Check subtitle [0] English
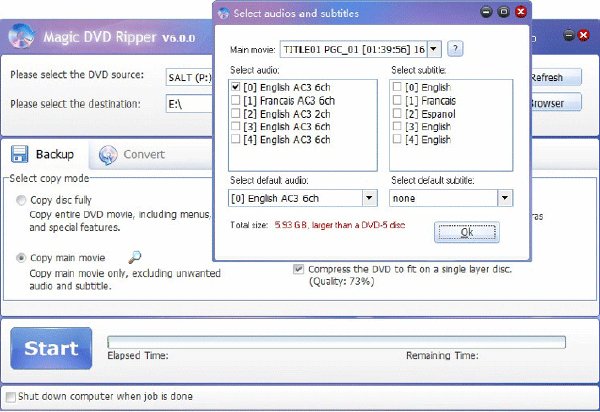 [397, 87]
